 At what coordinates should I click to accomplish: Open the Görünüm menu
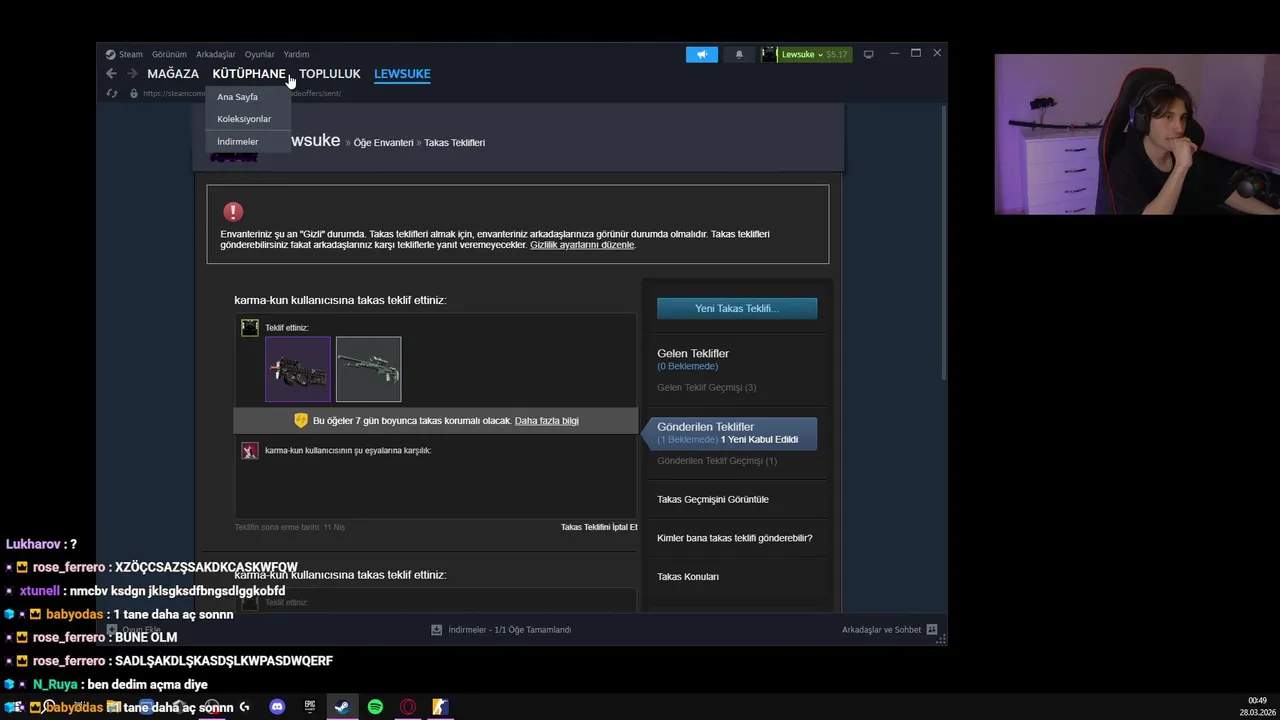[x=169, y=54]
